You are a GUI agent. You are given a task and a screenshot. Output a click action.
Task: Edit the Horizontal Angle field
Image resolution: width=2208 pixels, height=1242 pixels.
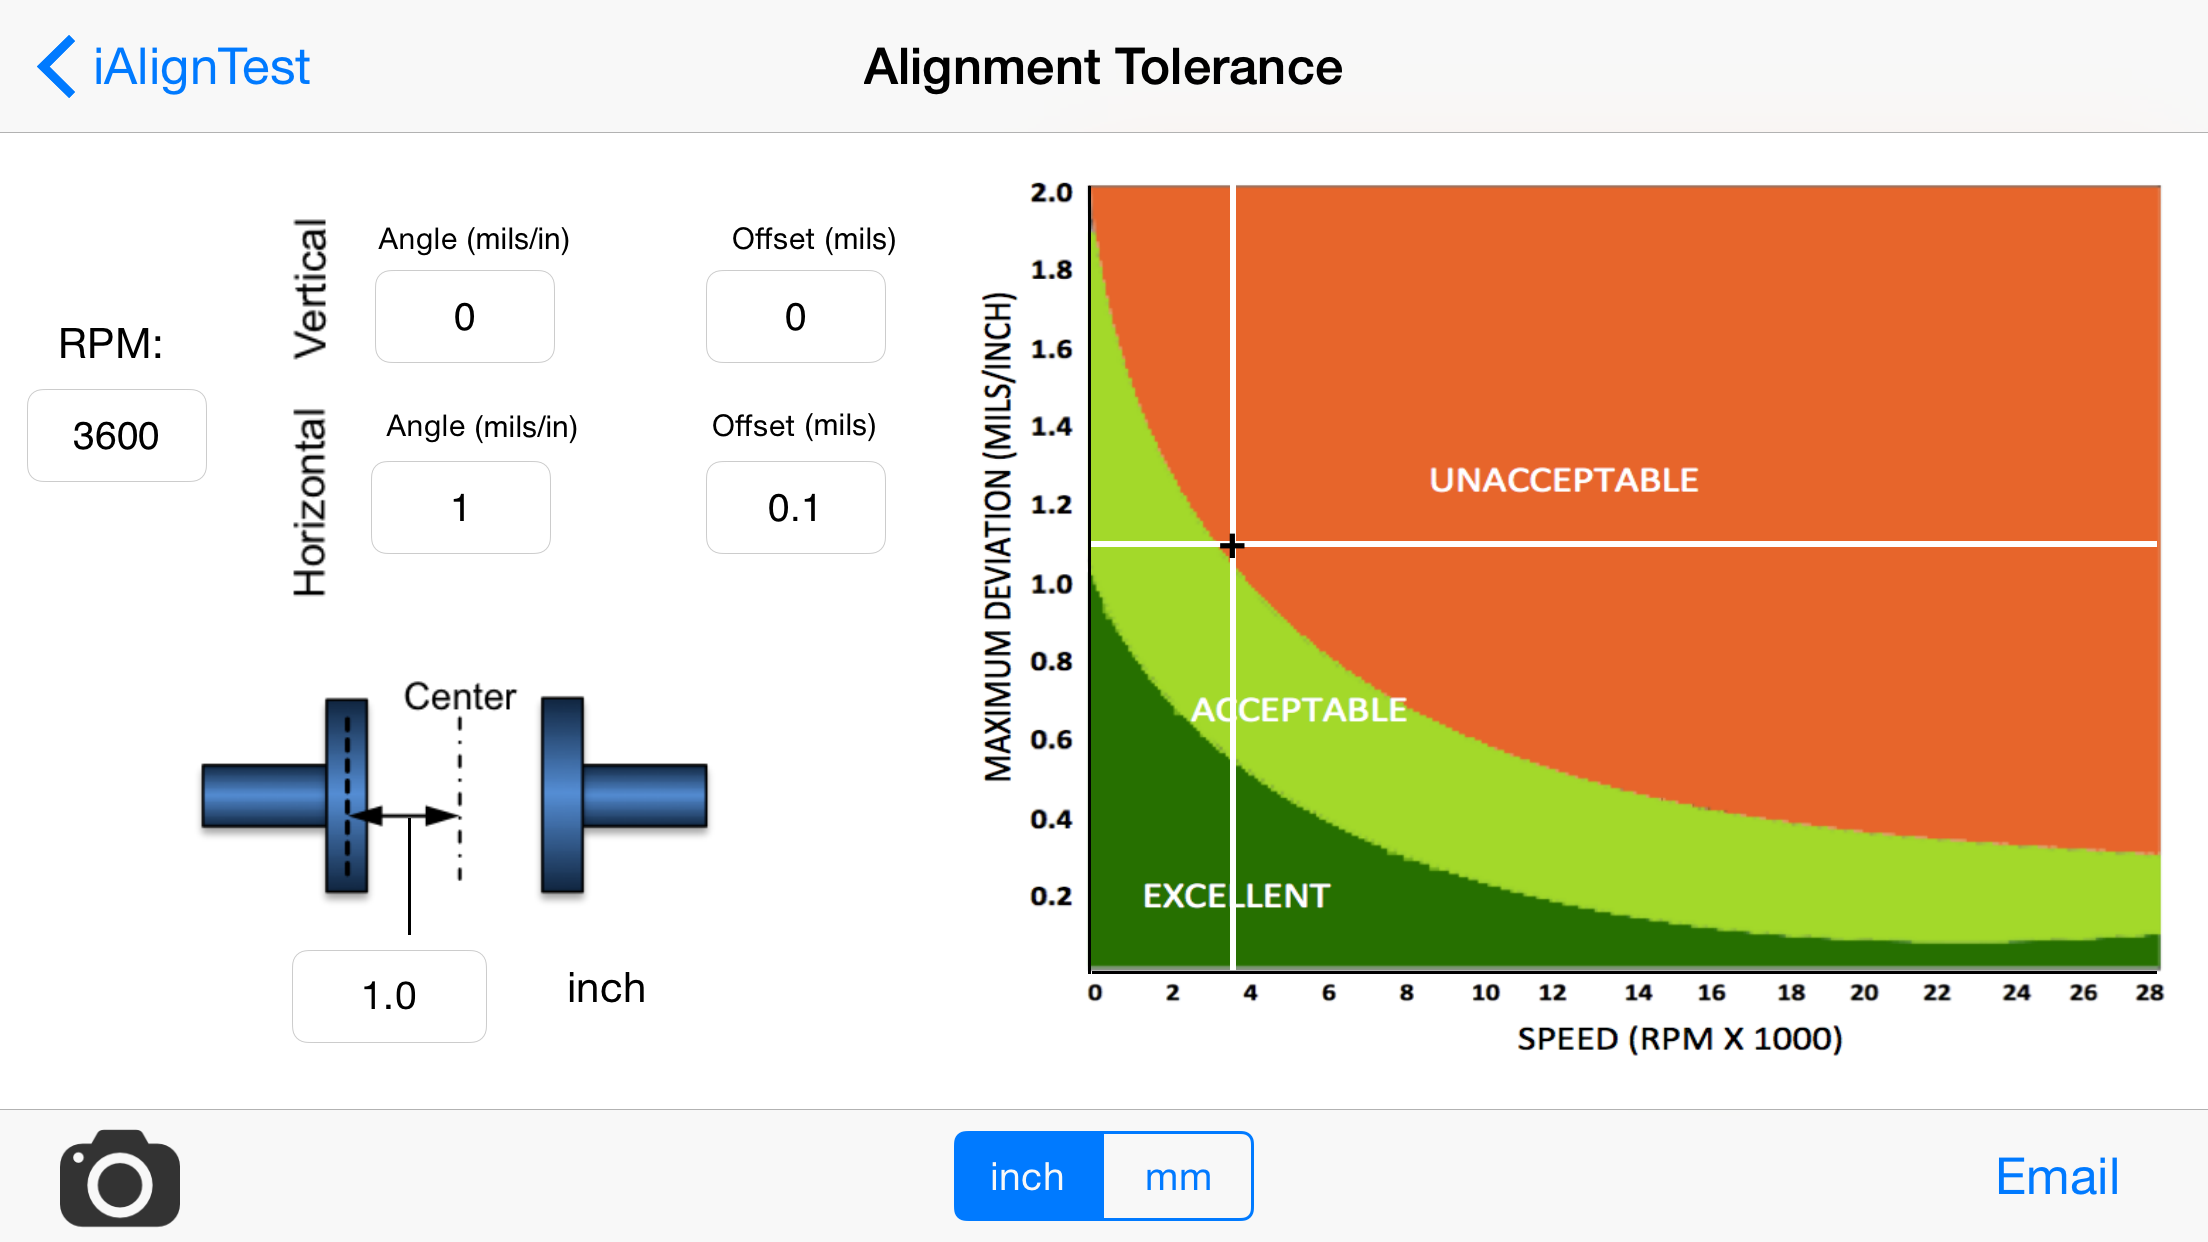pyautogui.click(x=461, y=508)
